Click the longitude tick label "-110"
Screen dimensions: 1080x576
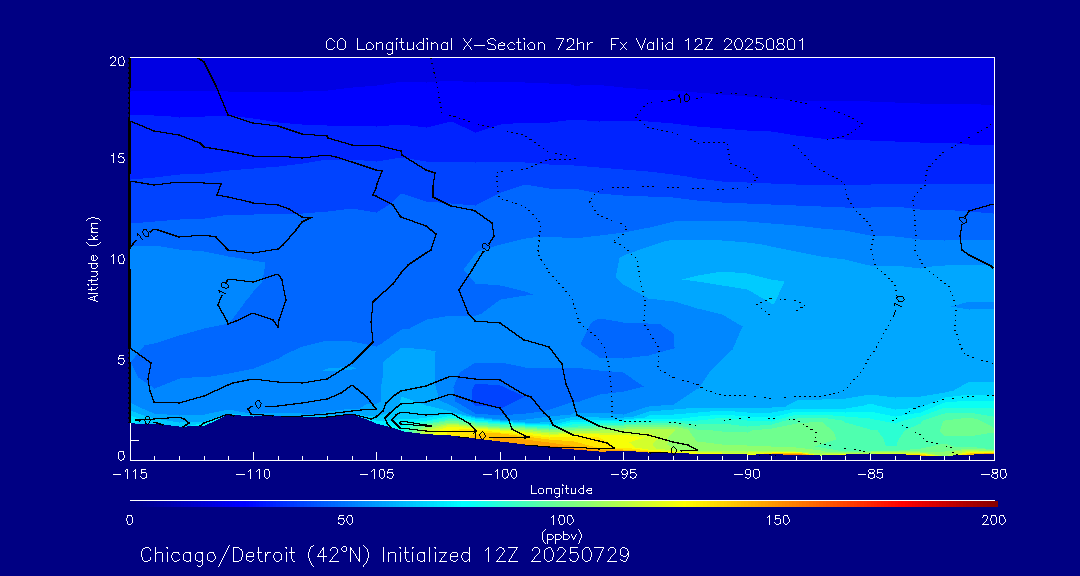pos(253,475)
